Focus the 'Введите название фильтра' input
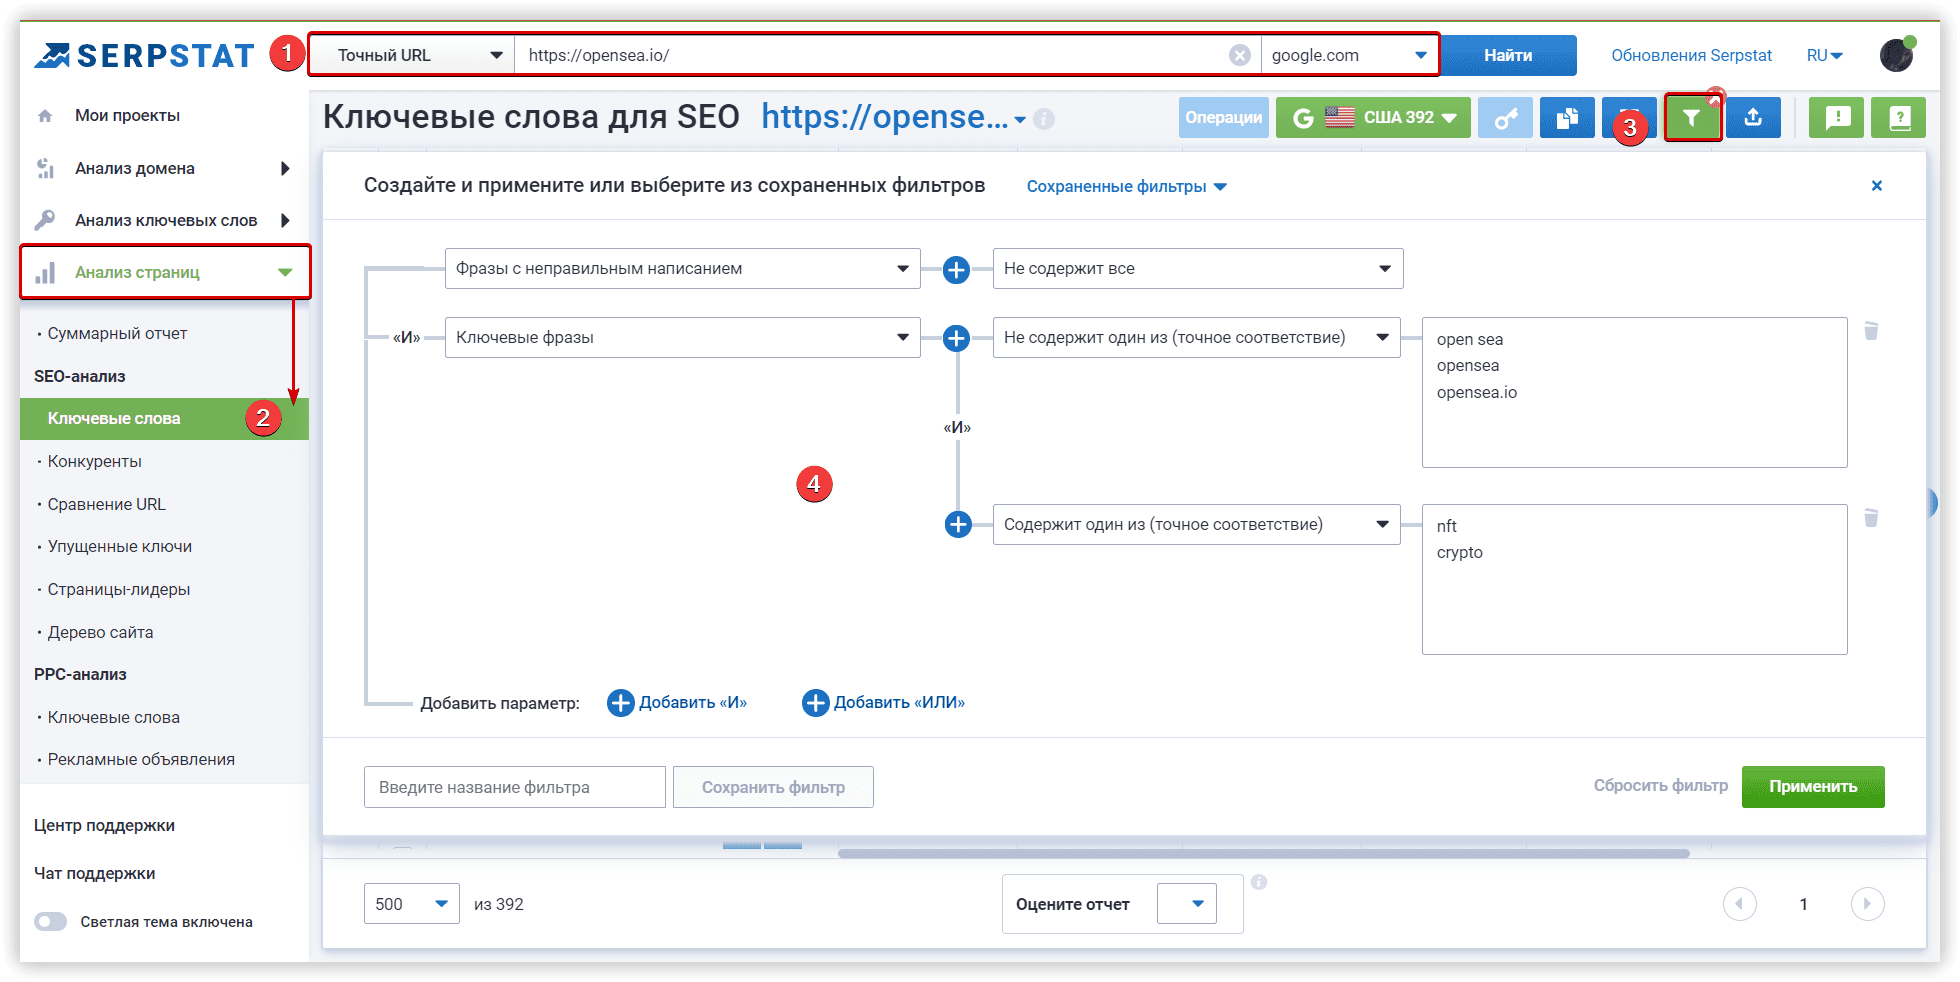This screenshot has height=982, width=1960. coord(515,787)
